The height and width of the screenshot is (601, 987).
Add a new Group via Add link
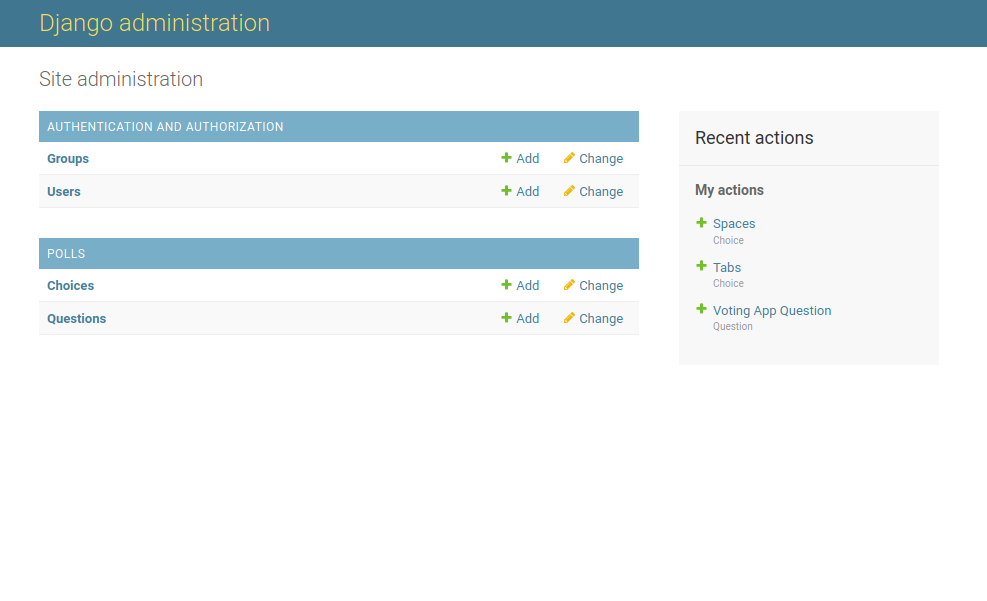[x=527, y=159]
